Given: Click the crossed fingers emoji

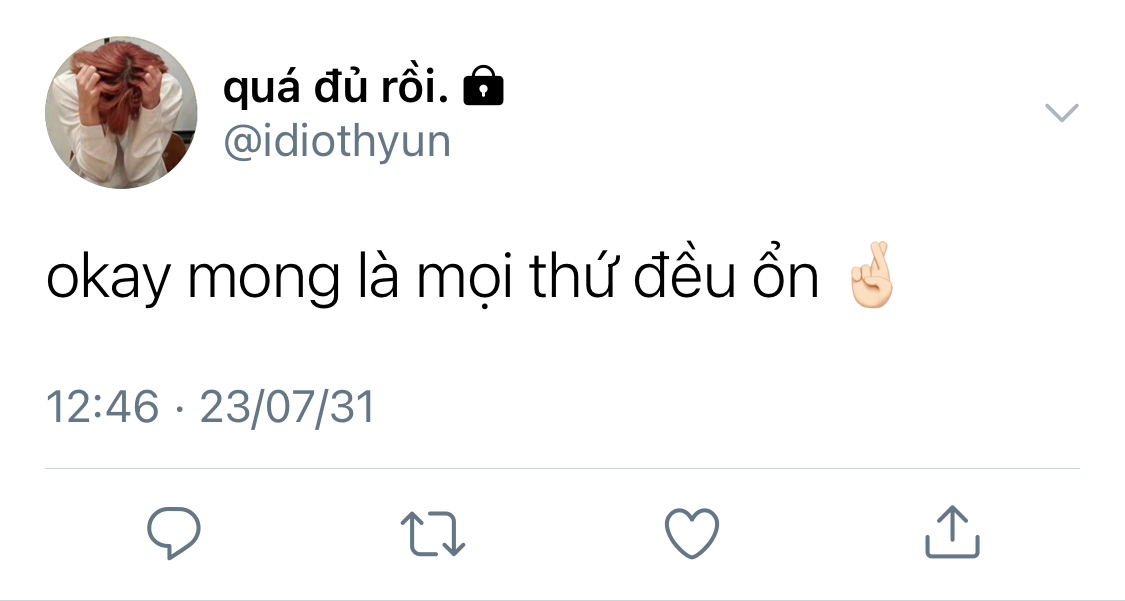Looking at the screenshot, I should coord(871,276).
